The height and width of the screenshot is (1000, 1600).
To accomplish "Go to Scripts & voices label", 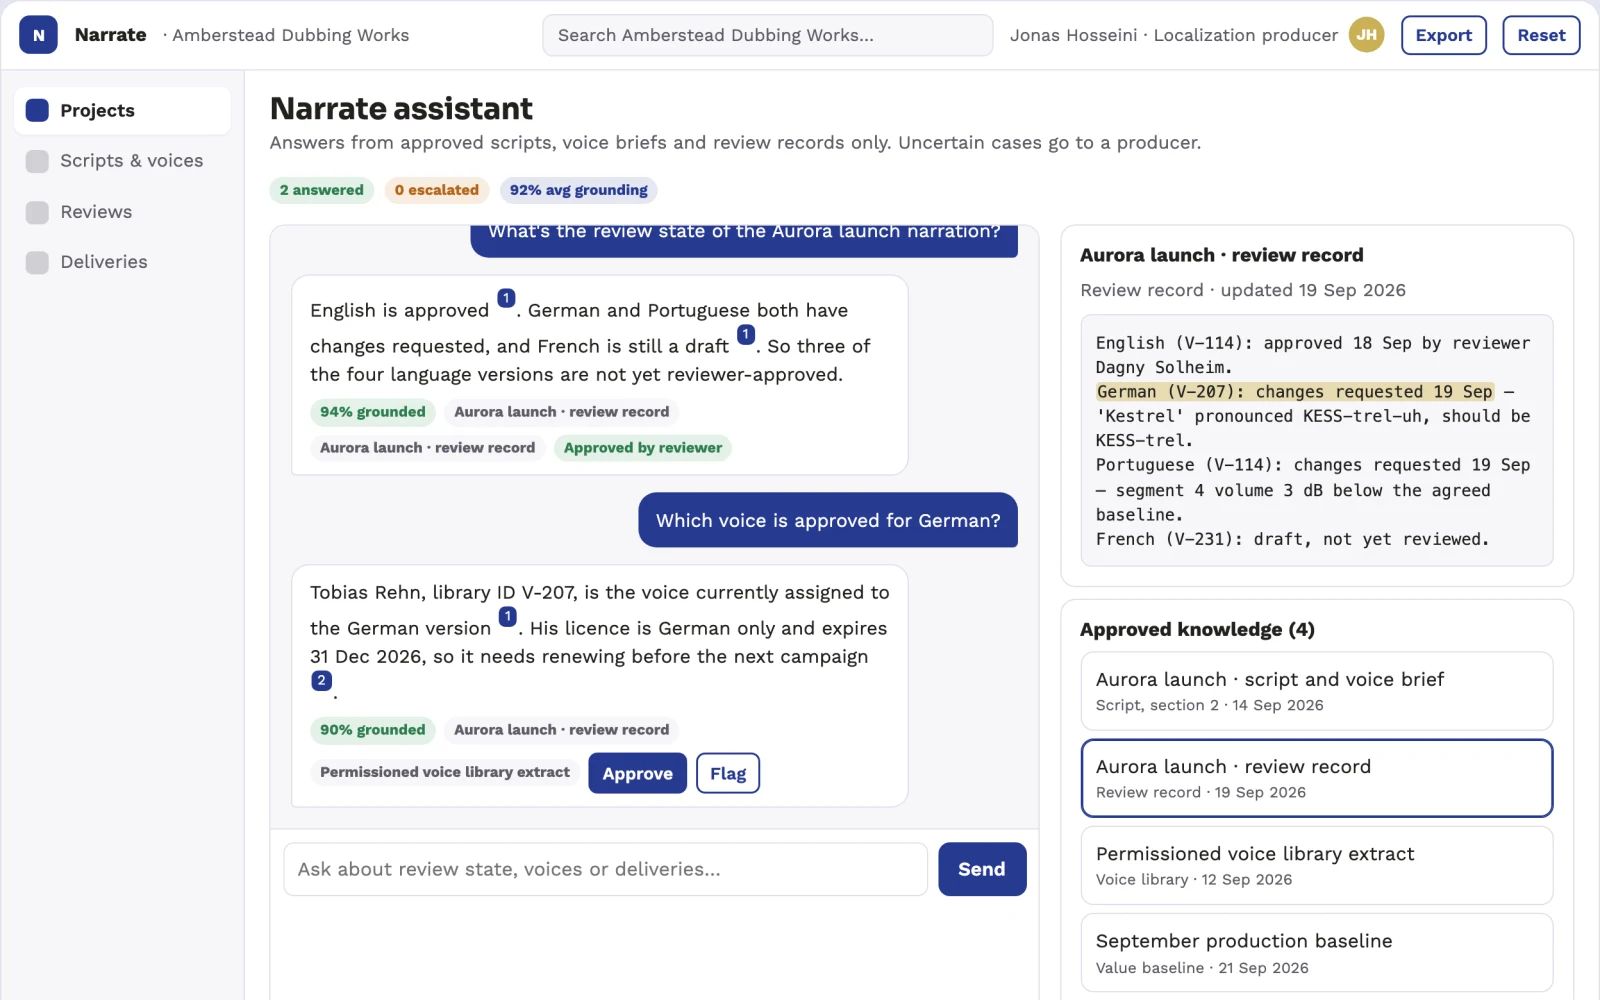I will click(131, 161).
